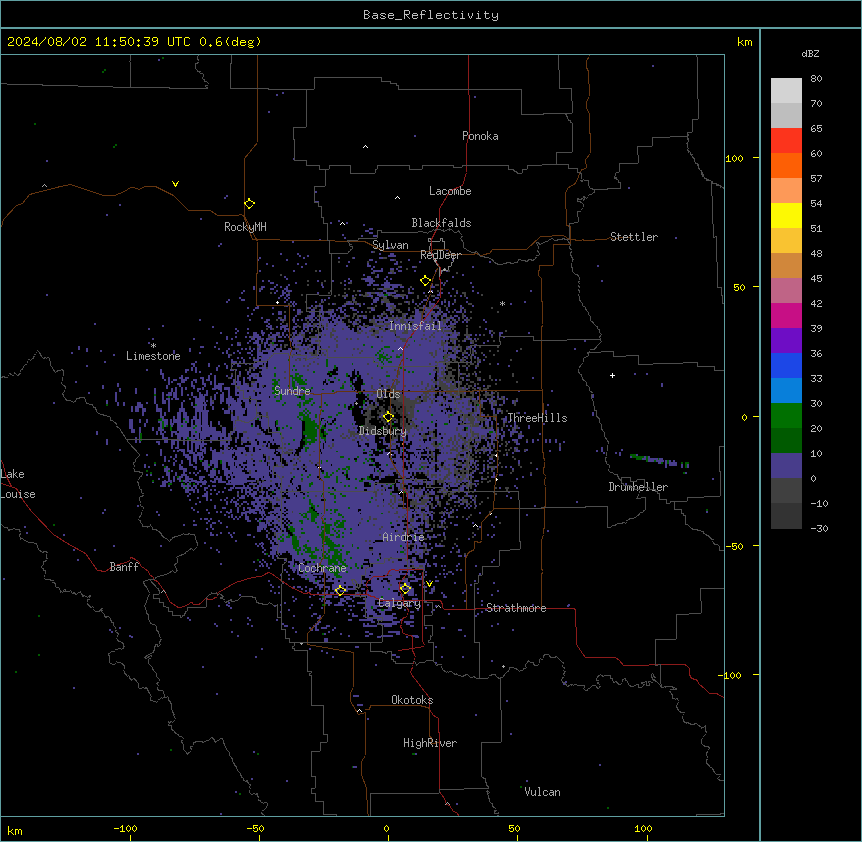Viewport: 862px width, 842px height.
Task: Click the asterisk marker east of Innisfail
Action: coord(502,304)
